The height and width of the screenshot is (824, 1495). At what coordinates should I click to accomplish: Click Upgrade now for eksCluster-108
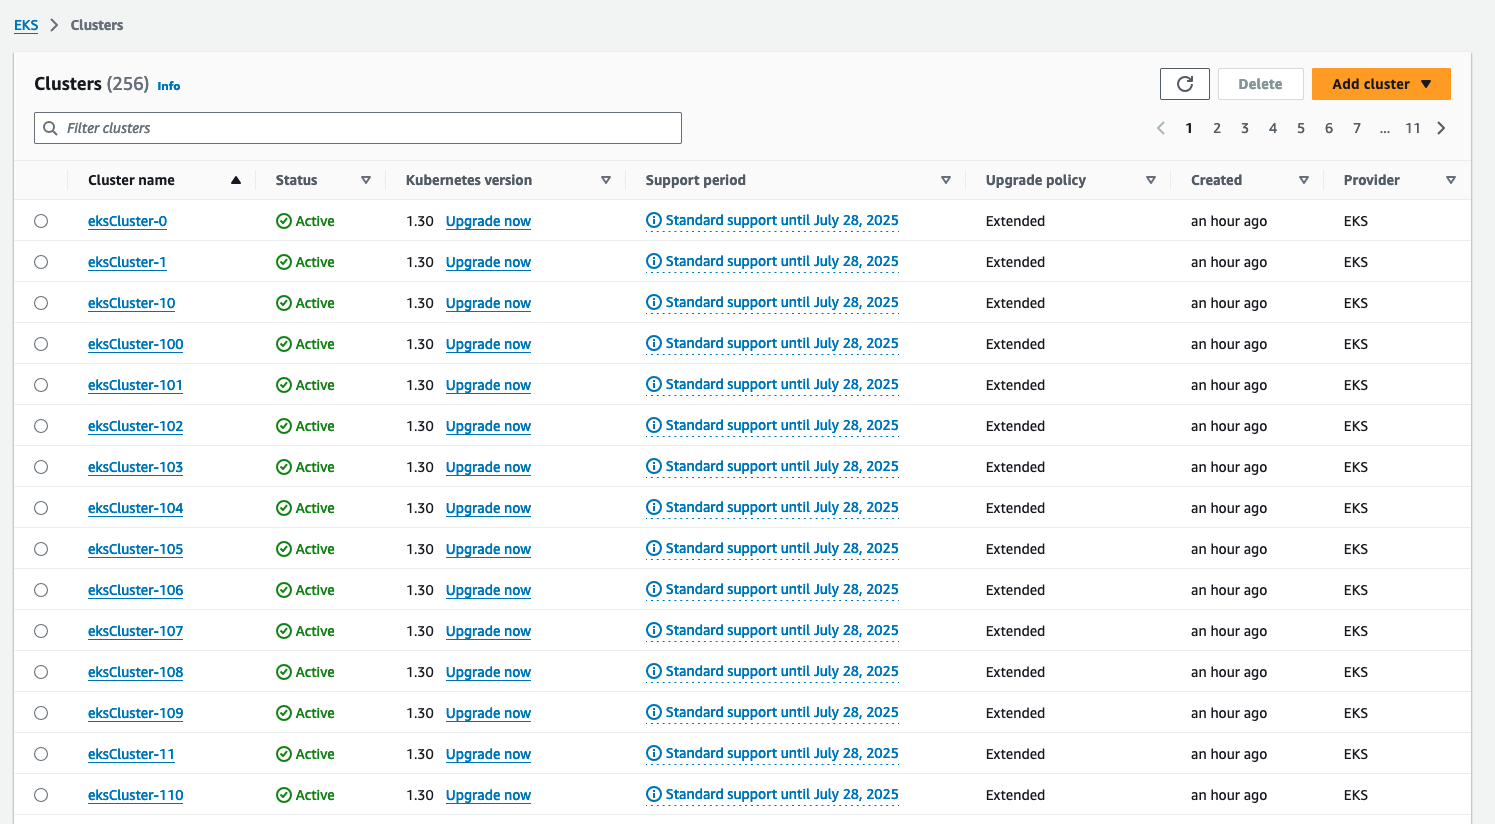click(488, 672)
